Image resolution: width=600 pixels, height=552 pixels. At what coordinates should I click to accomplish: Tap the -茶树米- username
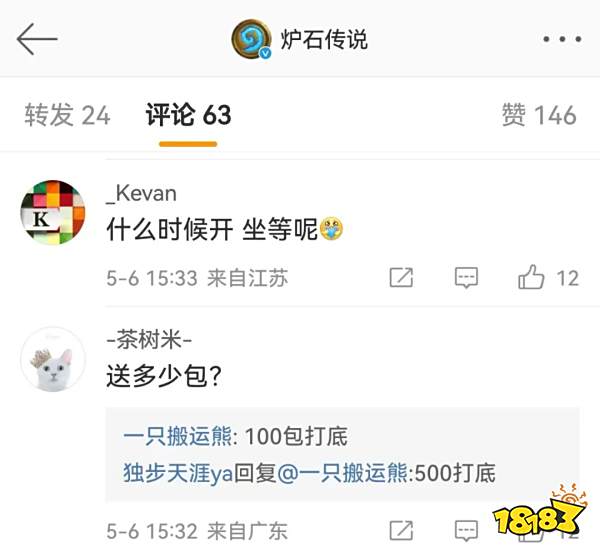(149, 339)
